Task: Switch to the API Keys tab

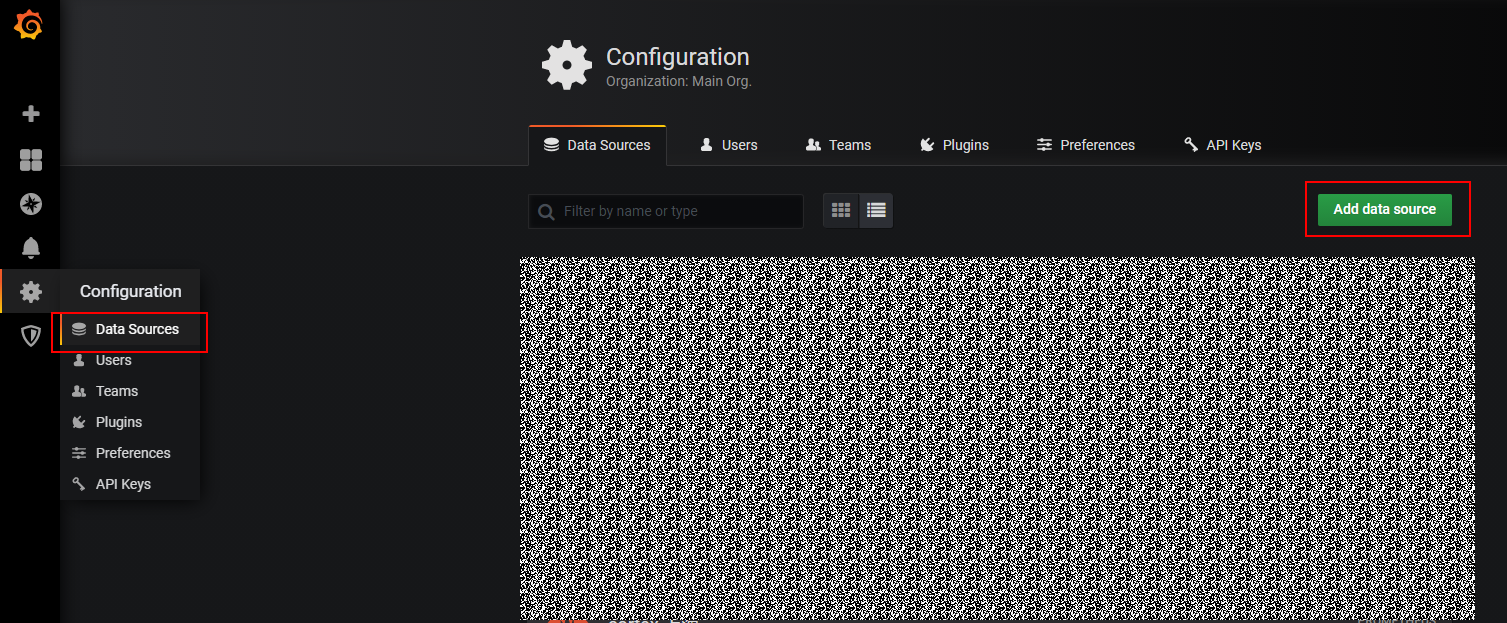Action: (1222, 145)
